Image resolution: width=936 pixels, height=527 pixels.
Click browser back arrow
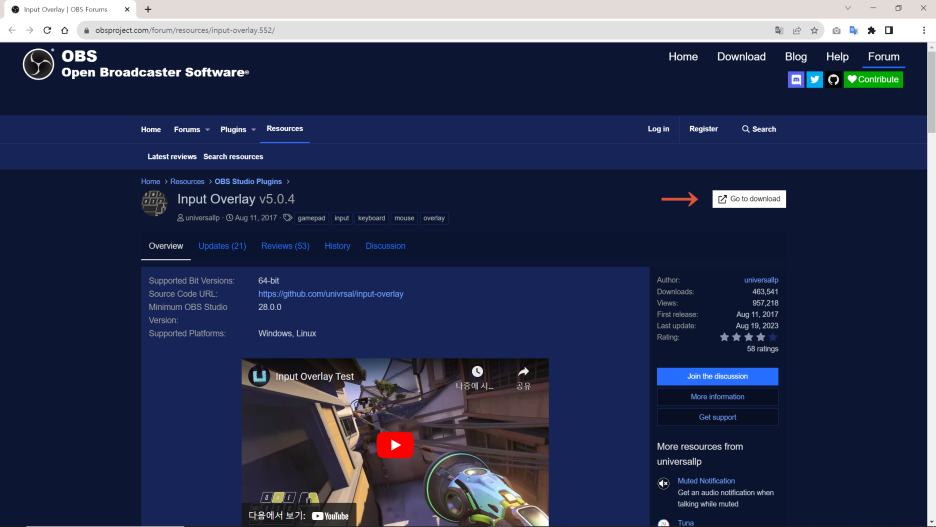[12, 30]
